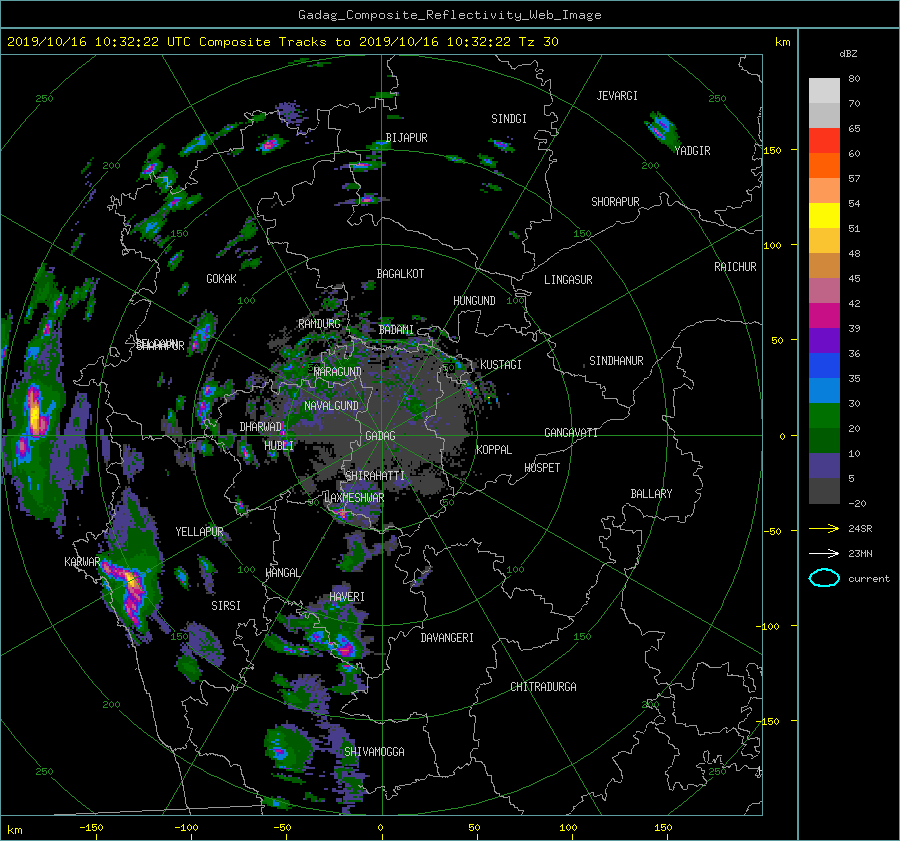Screen dimensions: 900x841
Task: Click the SHORAPUR city label
Action: pyautogui.click(x=615, y=202)
